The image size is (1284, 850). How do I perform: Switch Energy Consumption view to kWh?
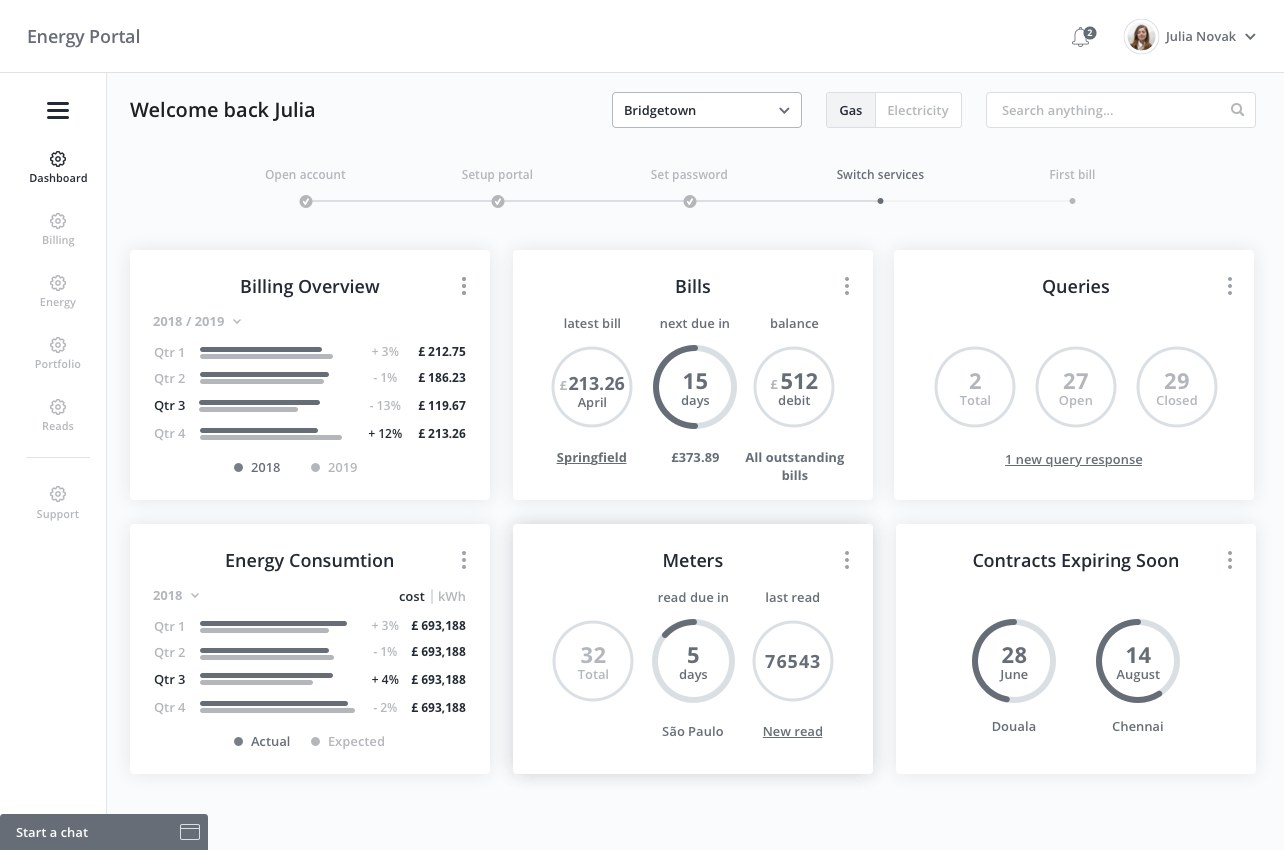coord(452,597)
